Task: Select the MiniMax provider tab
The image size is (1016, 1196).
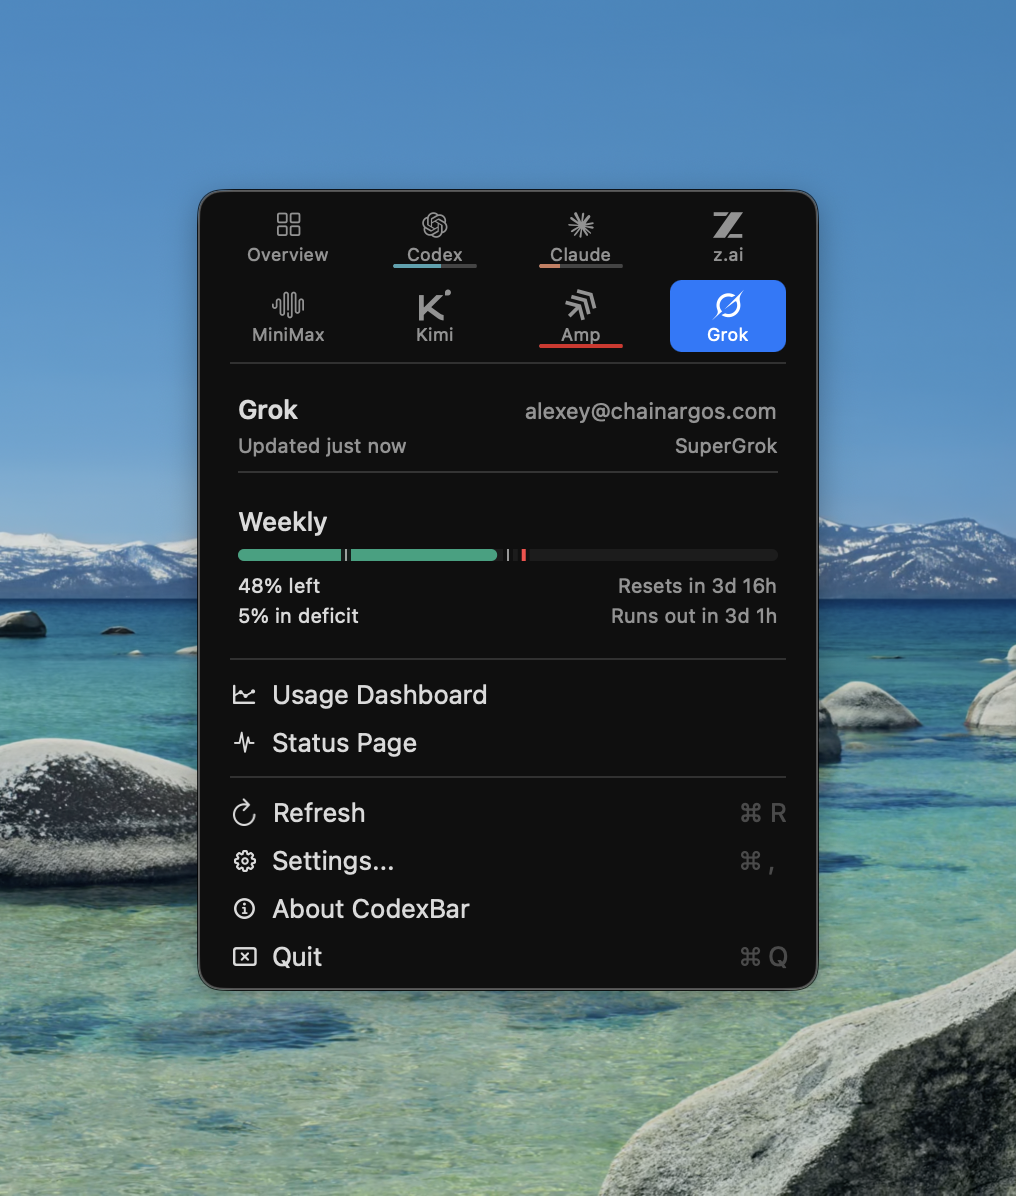Action: pyautogui.click(x=288, y=316)
